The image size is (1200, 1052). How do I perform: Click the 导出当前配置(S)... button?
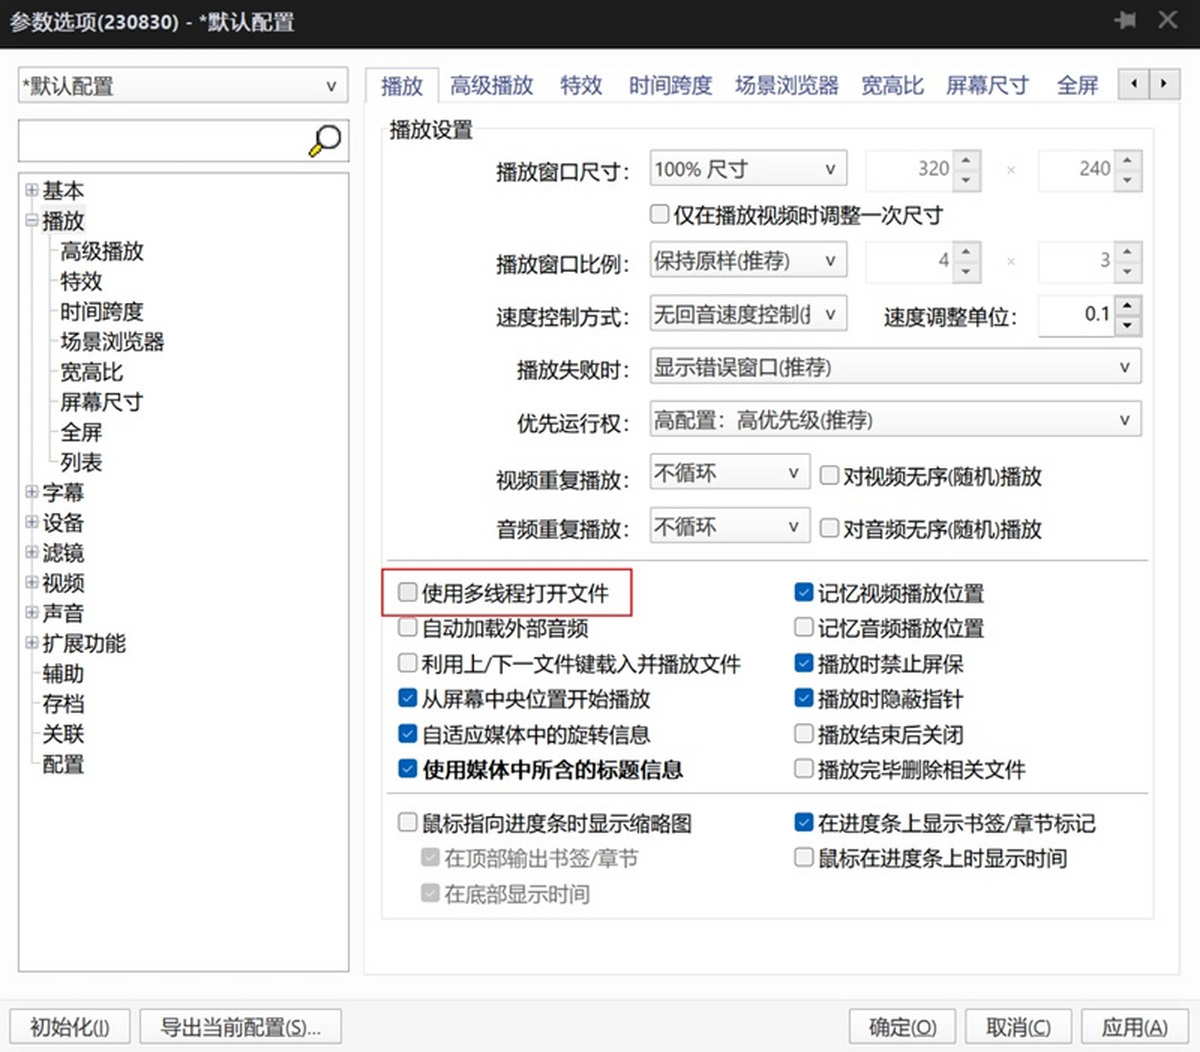240,1027
